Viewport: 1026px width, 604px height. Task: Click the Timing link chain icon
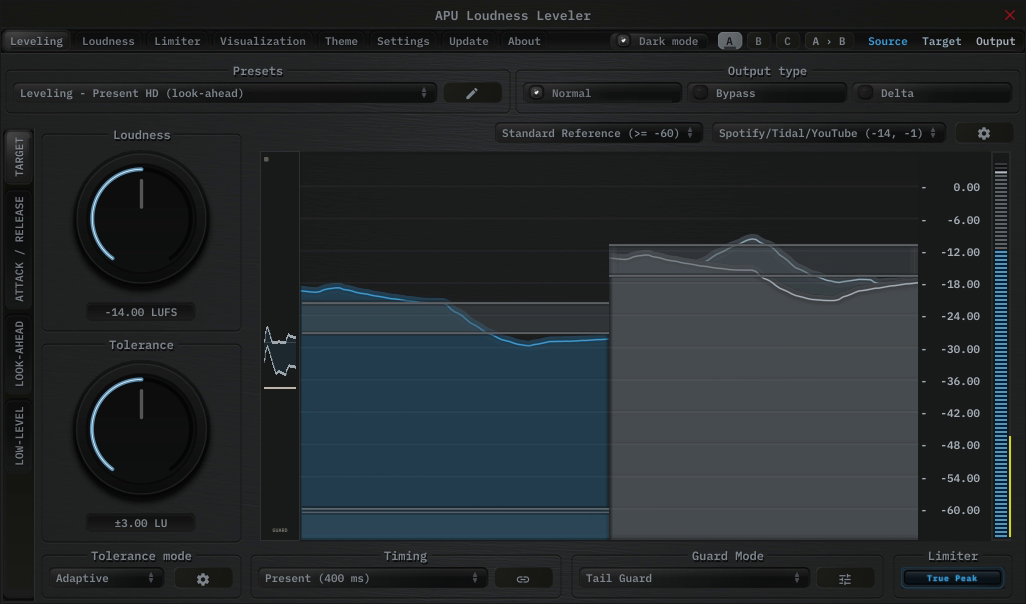pos(523,578)
